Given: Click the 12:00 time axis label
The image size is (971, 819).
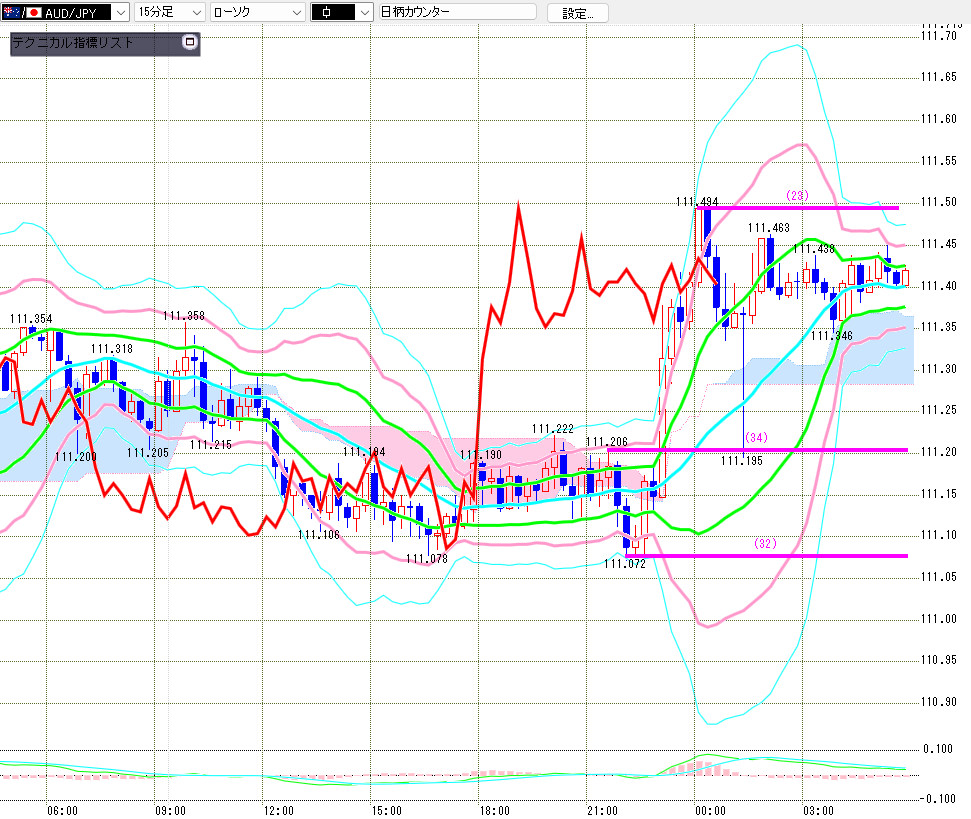Looking at the screenshot, I should click(x=279, y=810).
